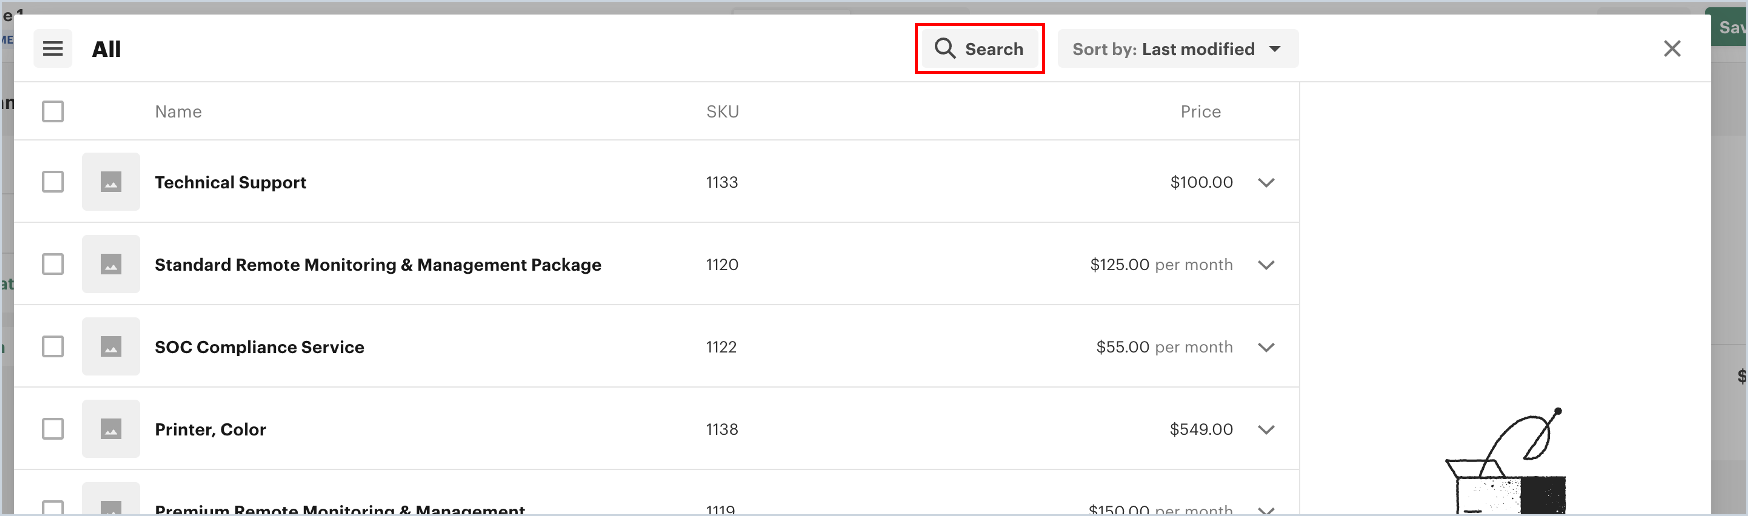Expand the SOC Compliance Service chevron
Image resolution: width=1748 pixels, height=516 pixels.
(1266, 347)
